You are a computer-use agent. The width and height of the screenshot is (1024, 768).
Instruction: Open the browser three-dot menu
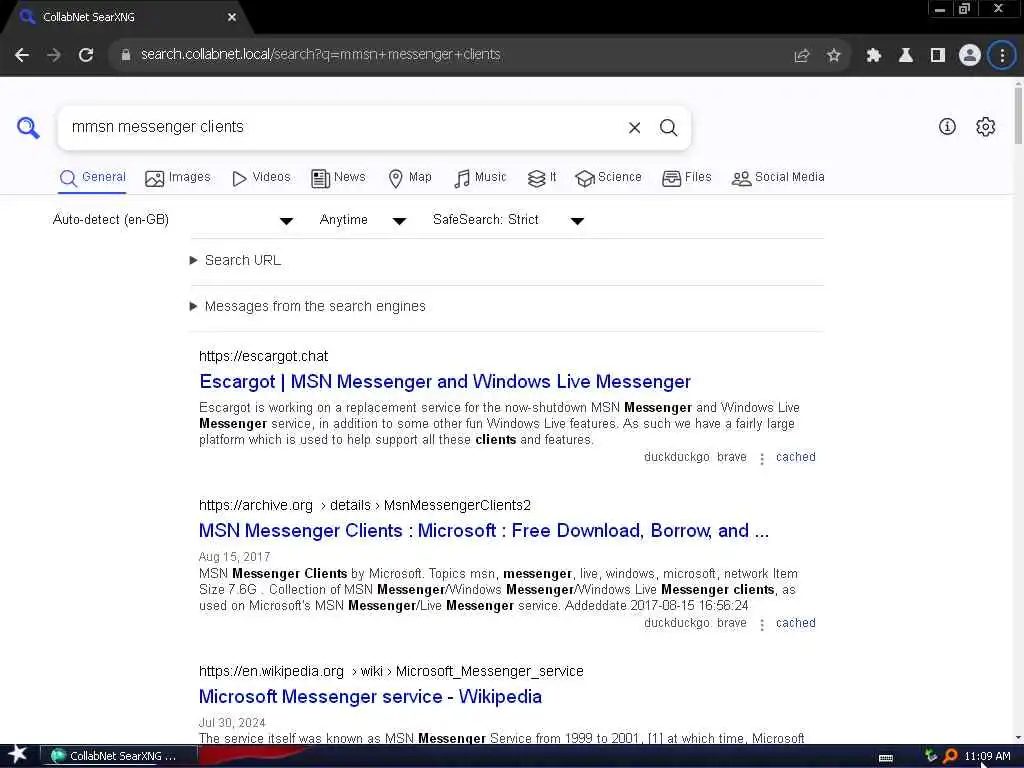[1002, 56]
